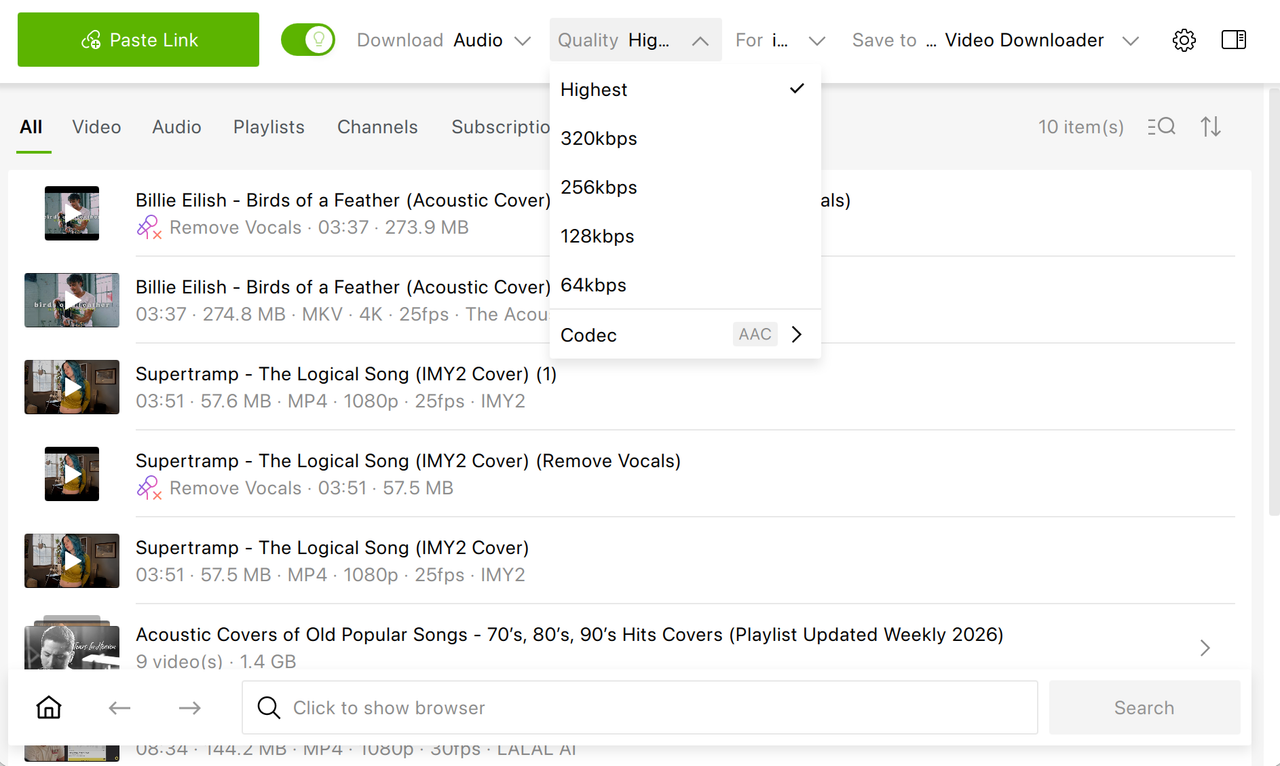
Task: Toggle the smart mode lightbulb switch
Action: [307, 40]
